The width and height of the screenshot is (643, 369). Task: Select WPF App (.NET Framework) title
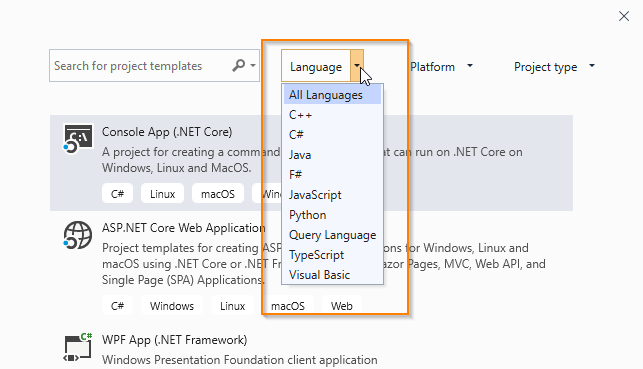coord(175,340)
